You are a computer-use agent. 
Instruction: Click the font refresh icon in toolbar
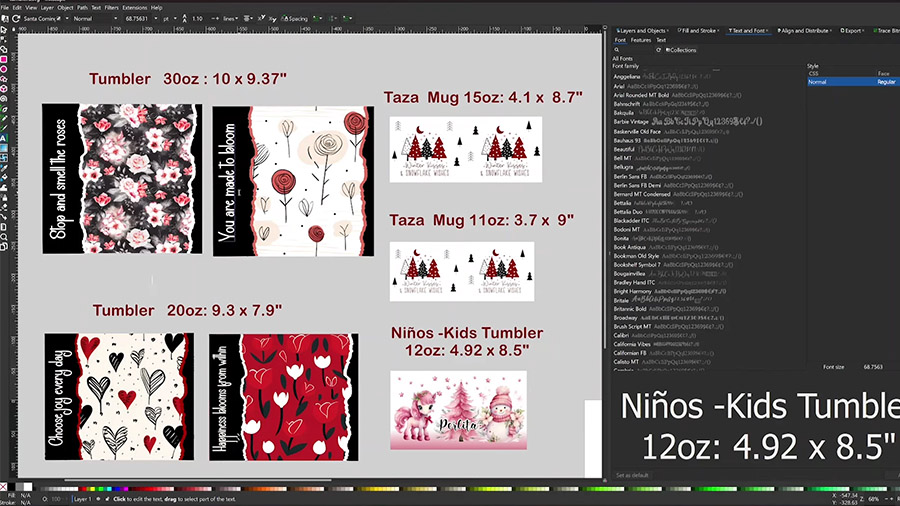point(16,18)
